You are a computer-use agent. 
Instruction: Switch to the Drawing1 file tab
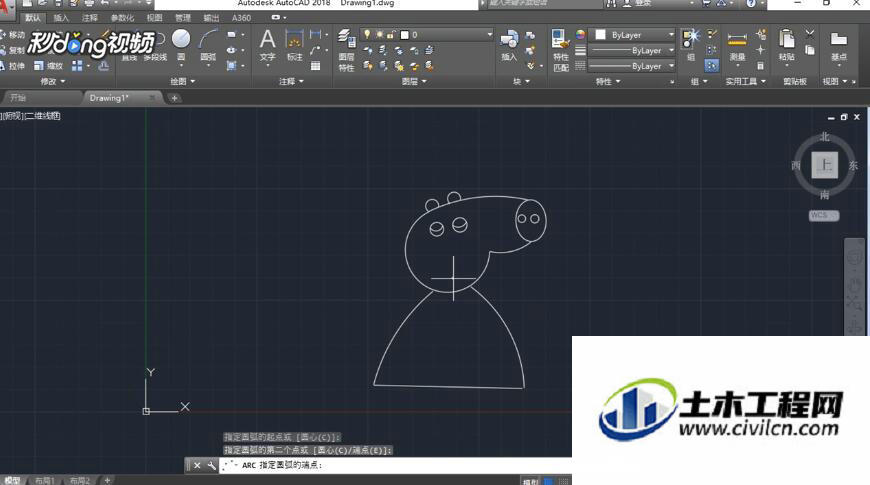coord(121,98)
